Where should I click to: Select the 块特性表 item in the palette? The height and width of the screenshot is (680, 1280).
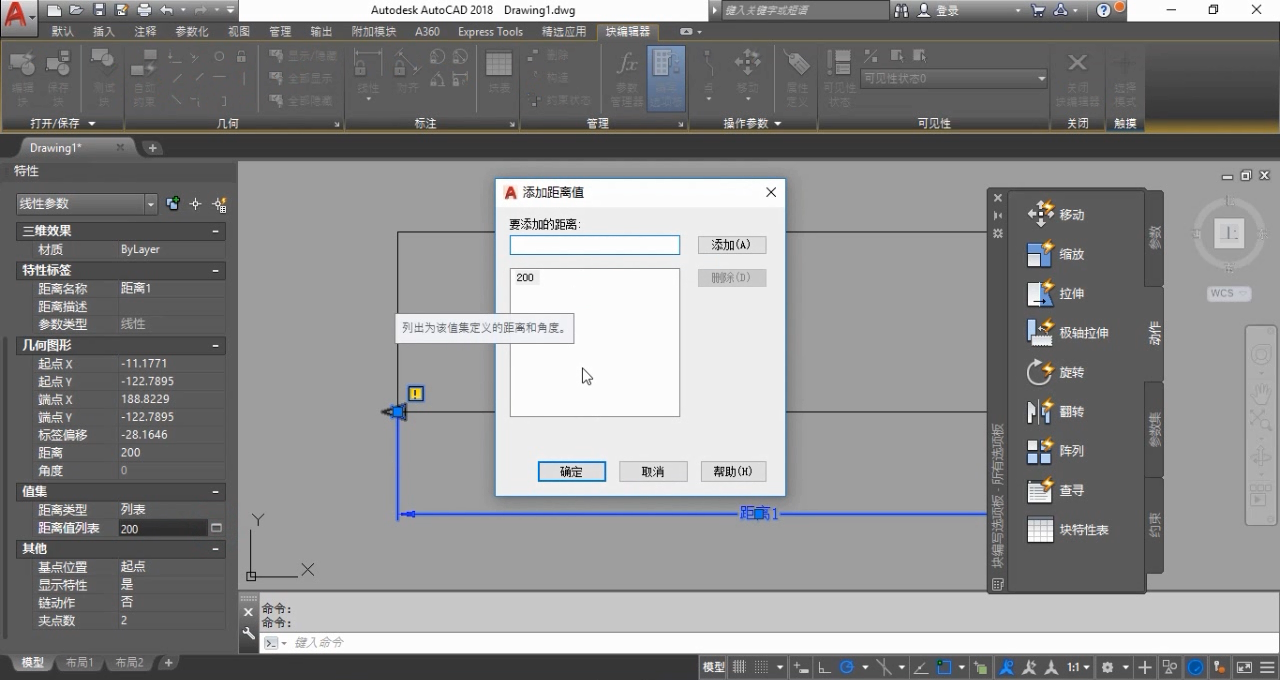pyautogui.click(x=1068, y=530)
